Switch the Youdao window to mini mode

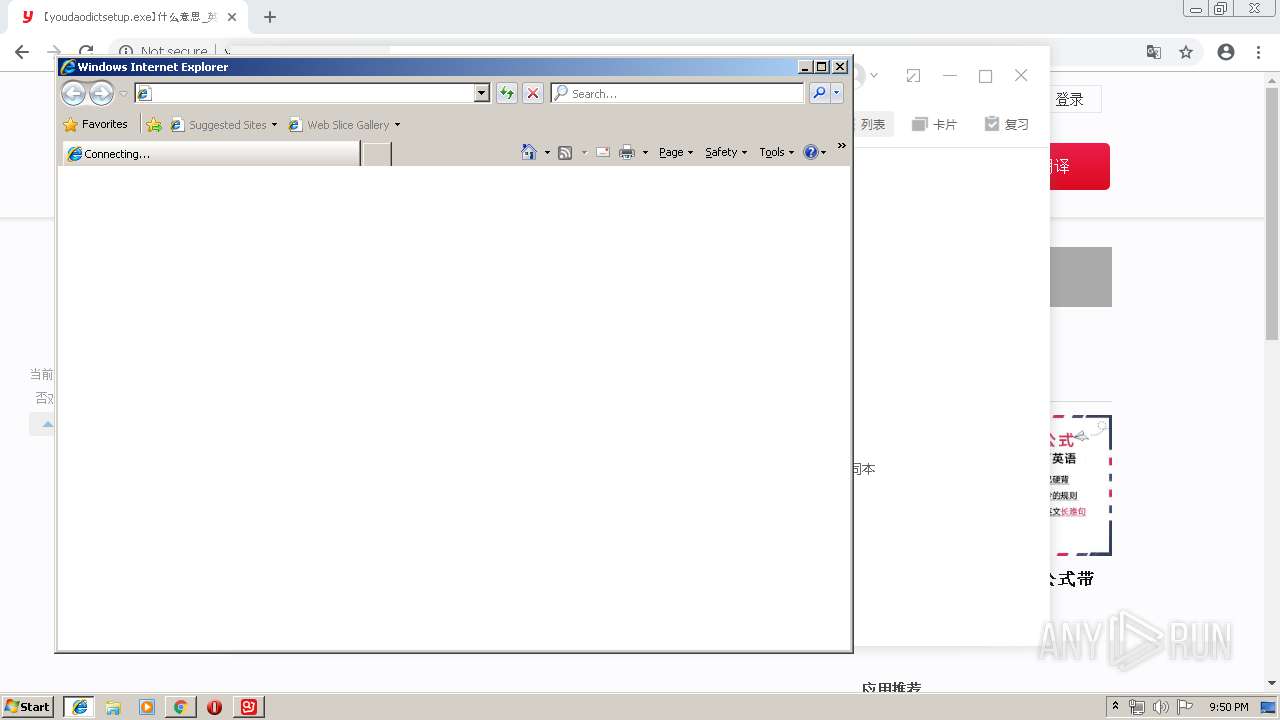(x=913, y=76)
